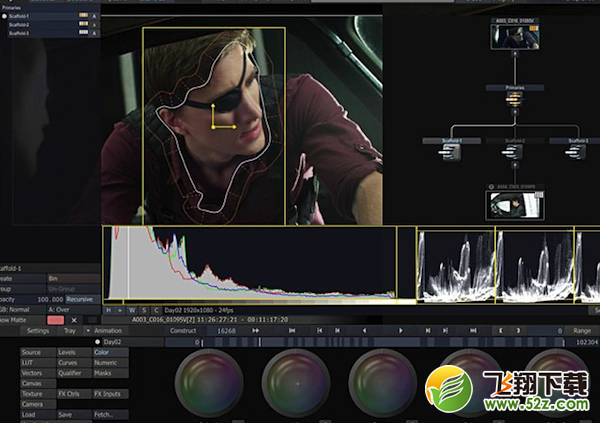Jump to the sequence start
The width and height of the screenshot is (600, 423).
click(292, 330)
